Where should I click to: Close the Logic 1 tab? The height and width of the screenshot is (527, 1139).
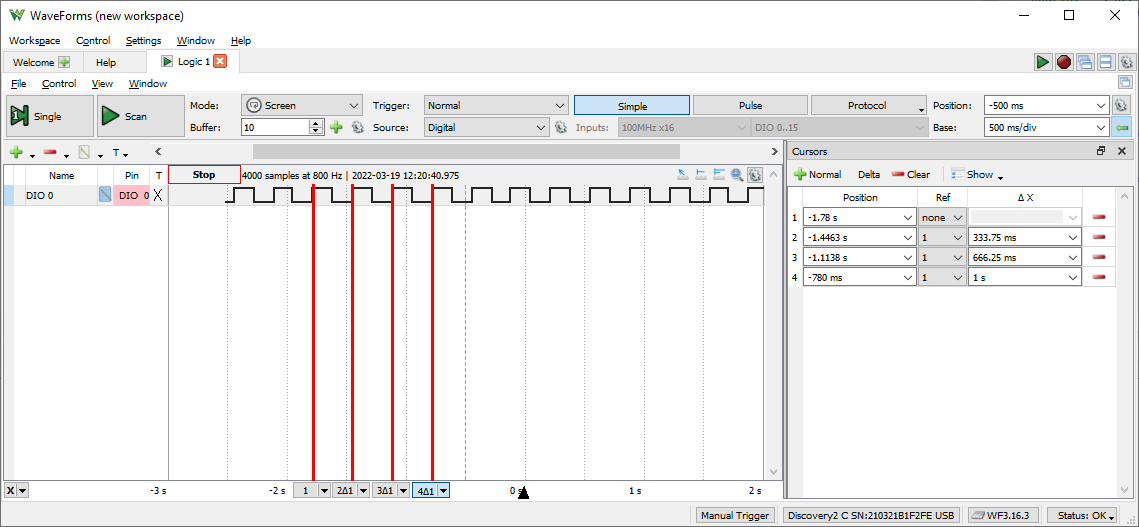[220, 62]
